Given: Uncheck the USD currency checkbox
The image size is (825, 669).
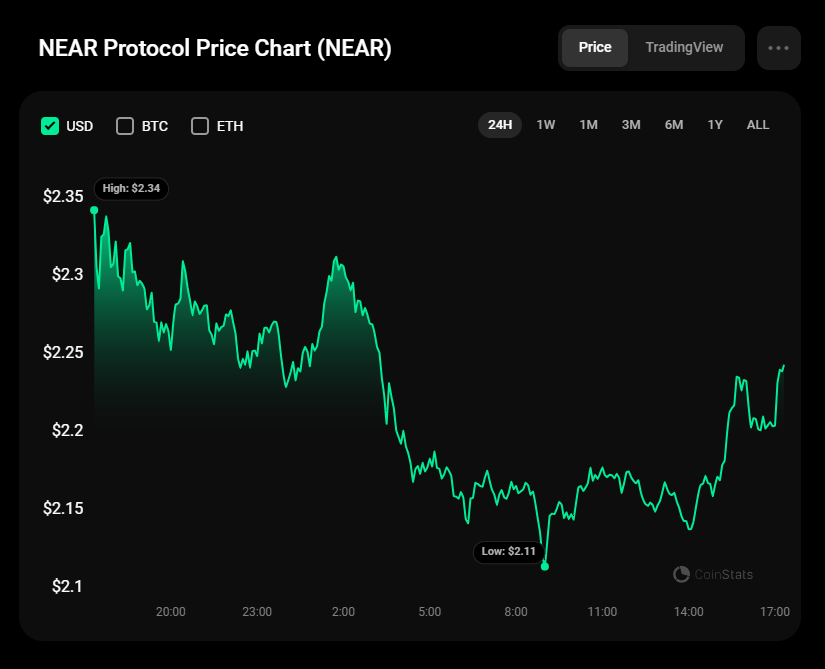Looking at the screenshot, I should point(50,126).
